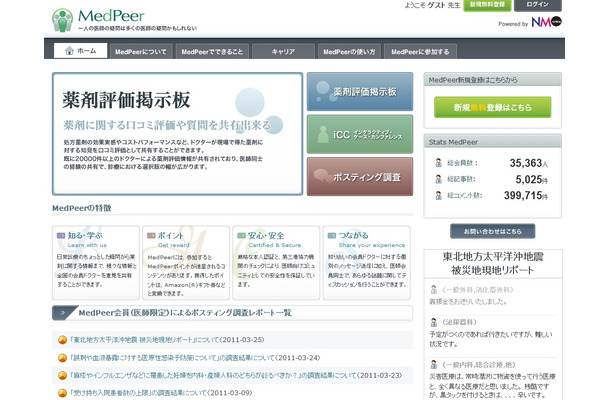Click orange bullet for 2011-03-24 report
The height and width of the screenshot is (400, 610).
click(x=62, y=358)
